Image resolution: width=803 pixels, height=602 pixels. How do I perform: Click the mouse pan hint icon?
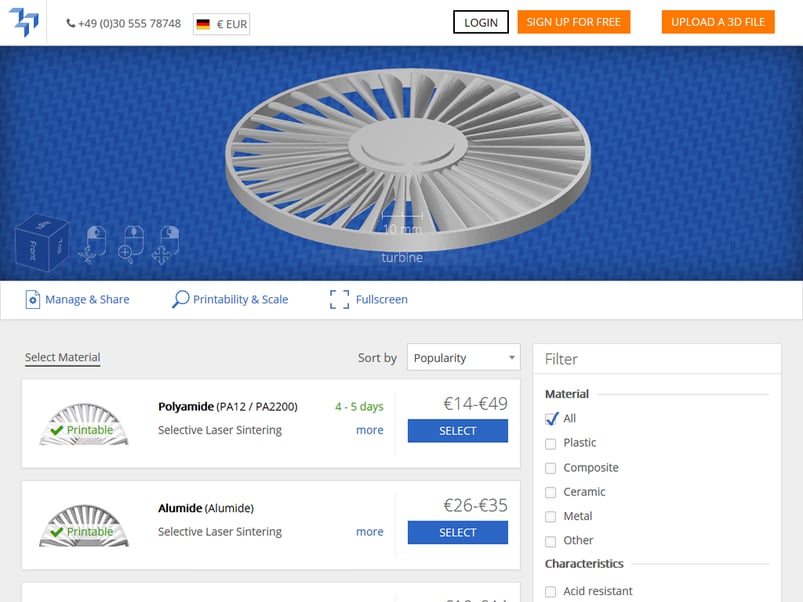click(166, 243)
